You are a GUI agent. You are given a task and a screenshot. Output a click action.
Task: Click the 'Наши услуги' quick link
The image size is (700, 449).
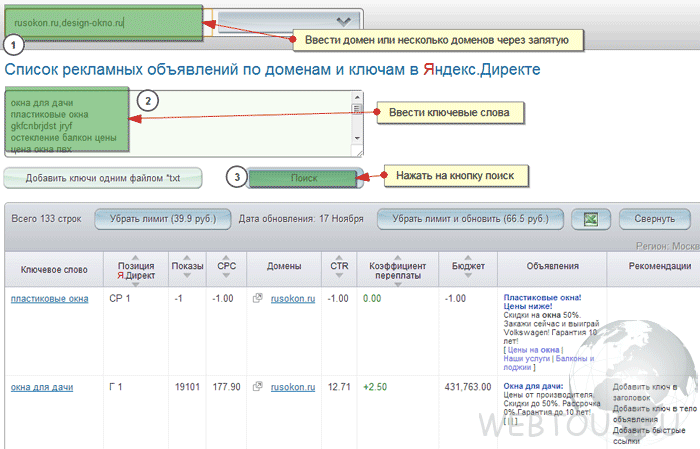click(x=526, y=358)
